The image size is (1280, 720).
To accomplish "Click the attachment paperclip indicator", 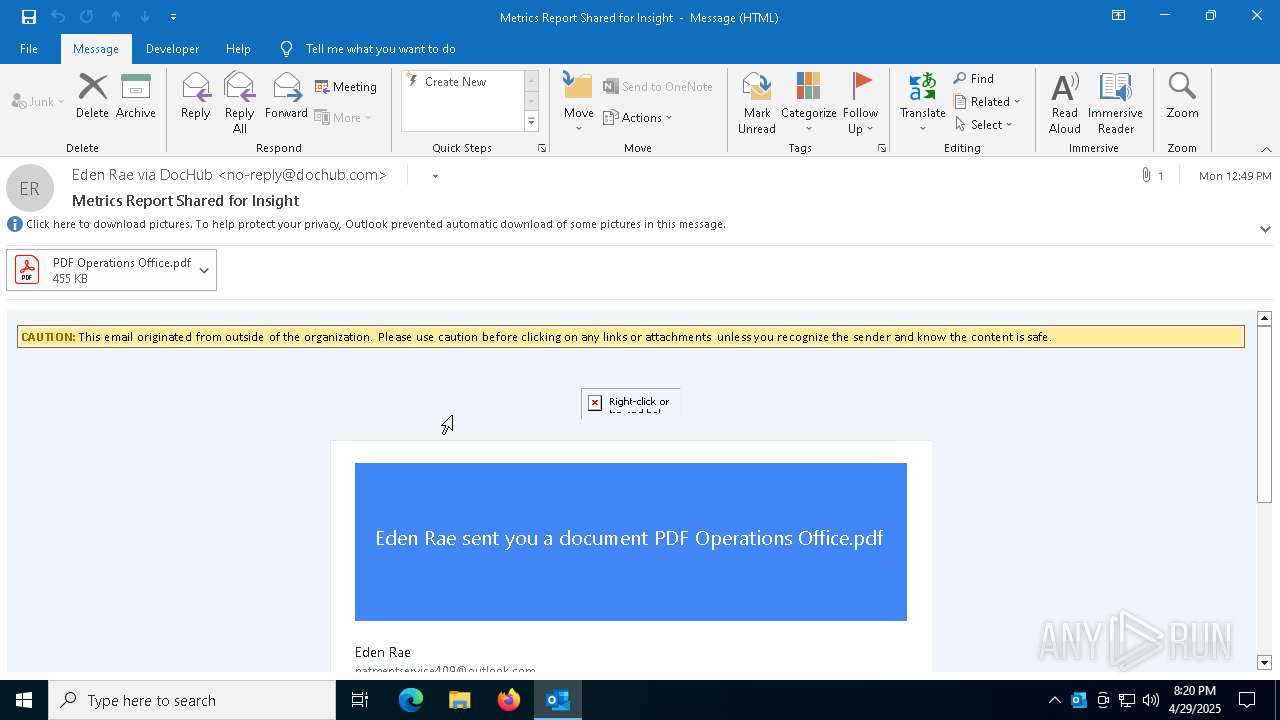I will (1152, 175).
